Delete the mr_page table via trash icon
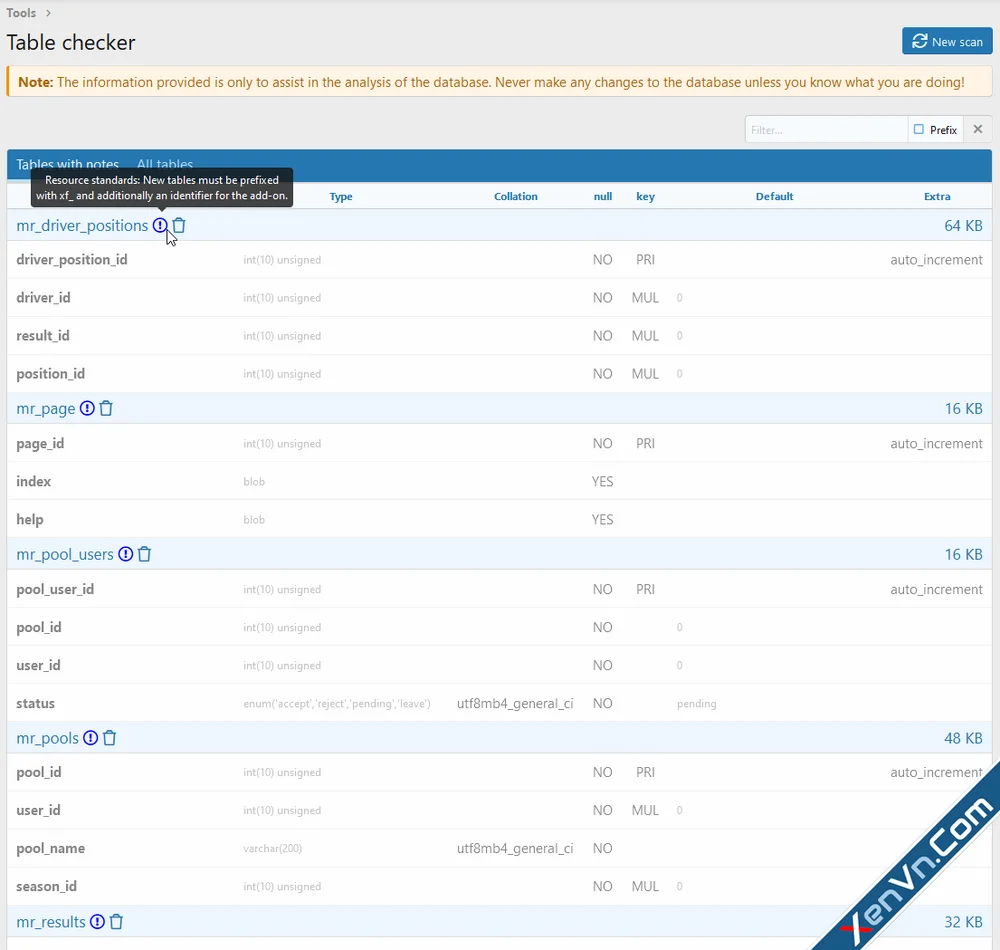This screenshot has width=1000, height=950. pyautogui.click(x=106, y=409)
